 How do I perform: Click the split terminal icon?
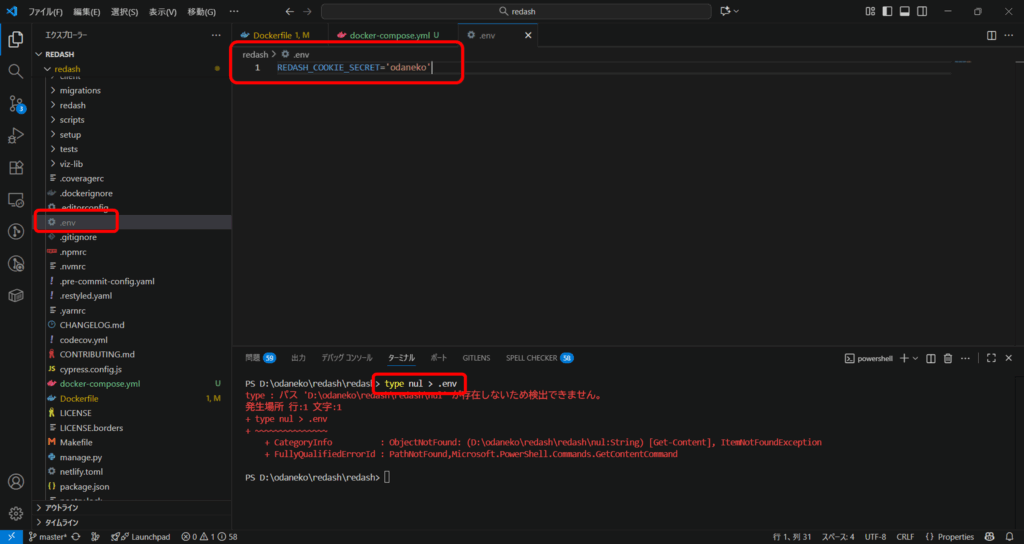click(x=931, y=358)
